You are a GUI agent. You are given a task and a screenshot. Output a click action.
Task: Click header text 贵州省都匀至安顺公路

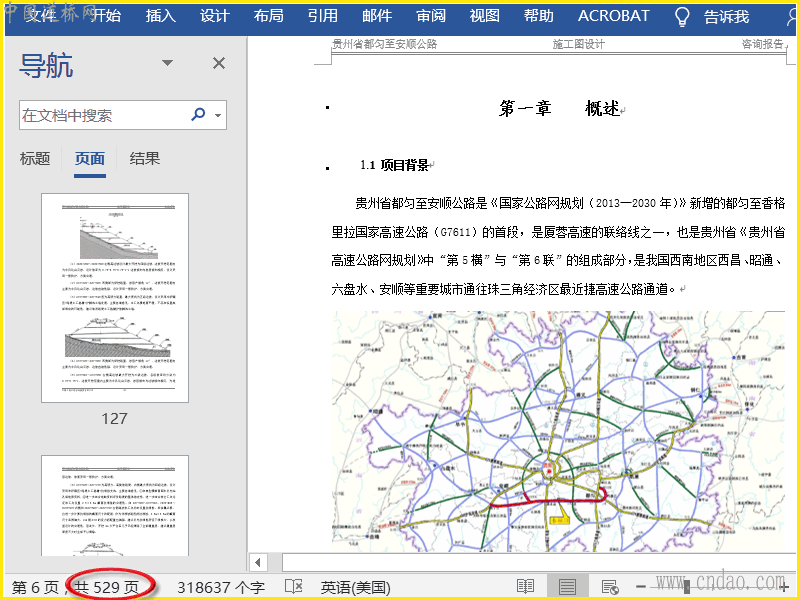click(385, 44)
